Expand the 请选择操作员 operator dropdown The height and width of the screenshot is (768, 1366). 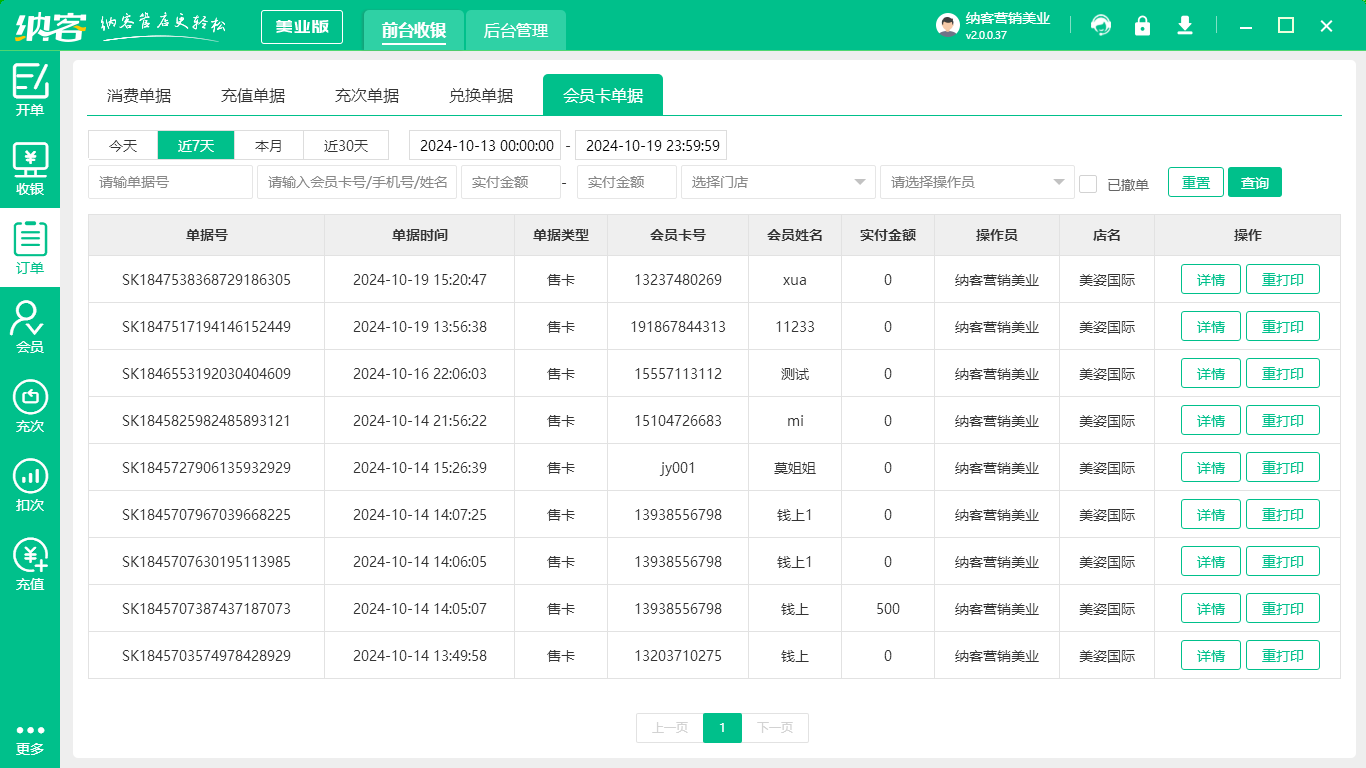[977, 182]
